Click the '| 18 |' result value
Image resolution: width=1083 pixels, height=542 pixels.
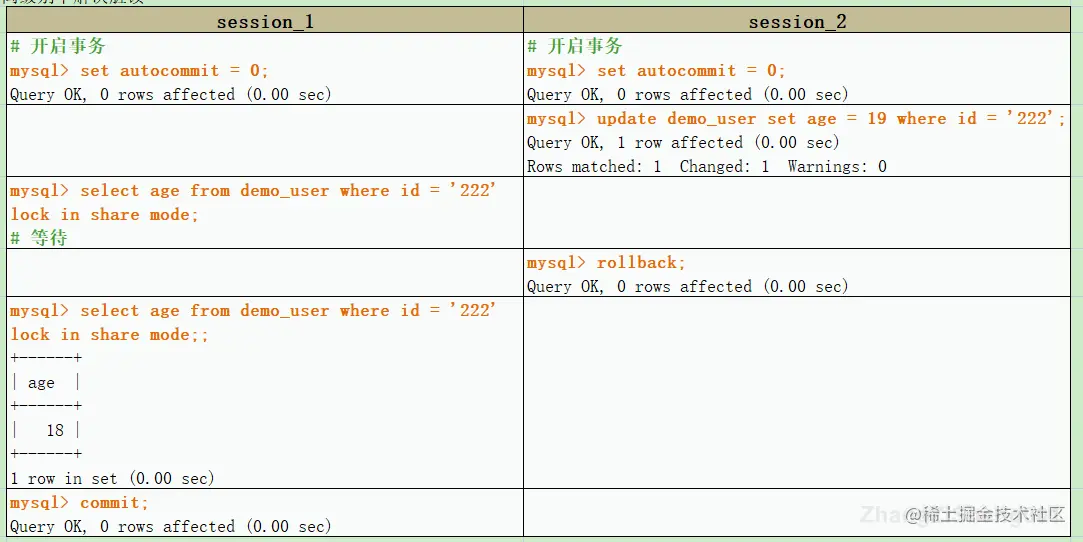click(x=46, y=430)
